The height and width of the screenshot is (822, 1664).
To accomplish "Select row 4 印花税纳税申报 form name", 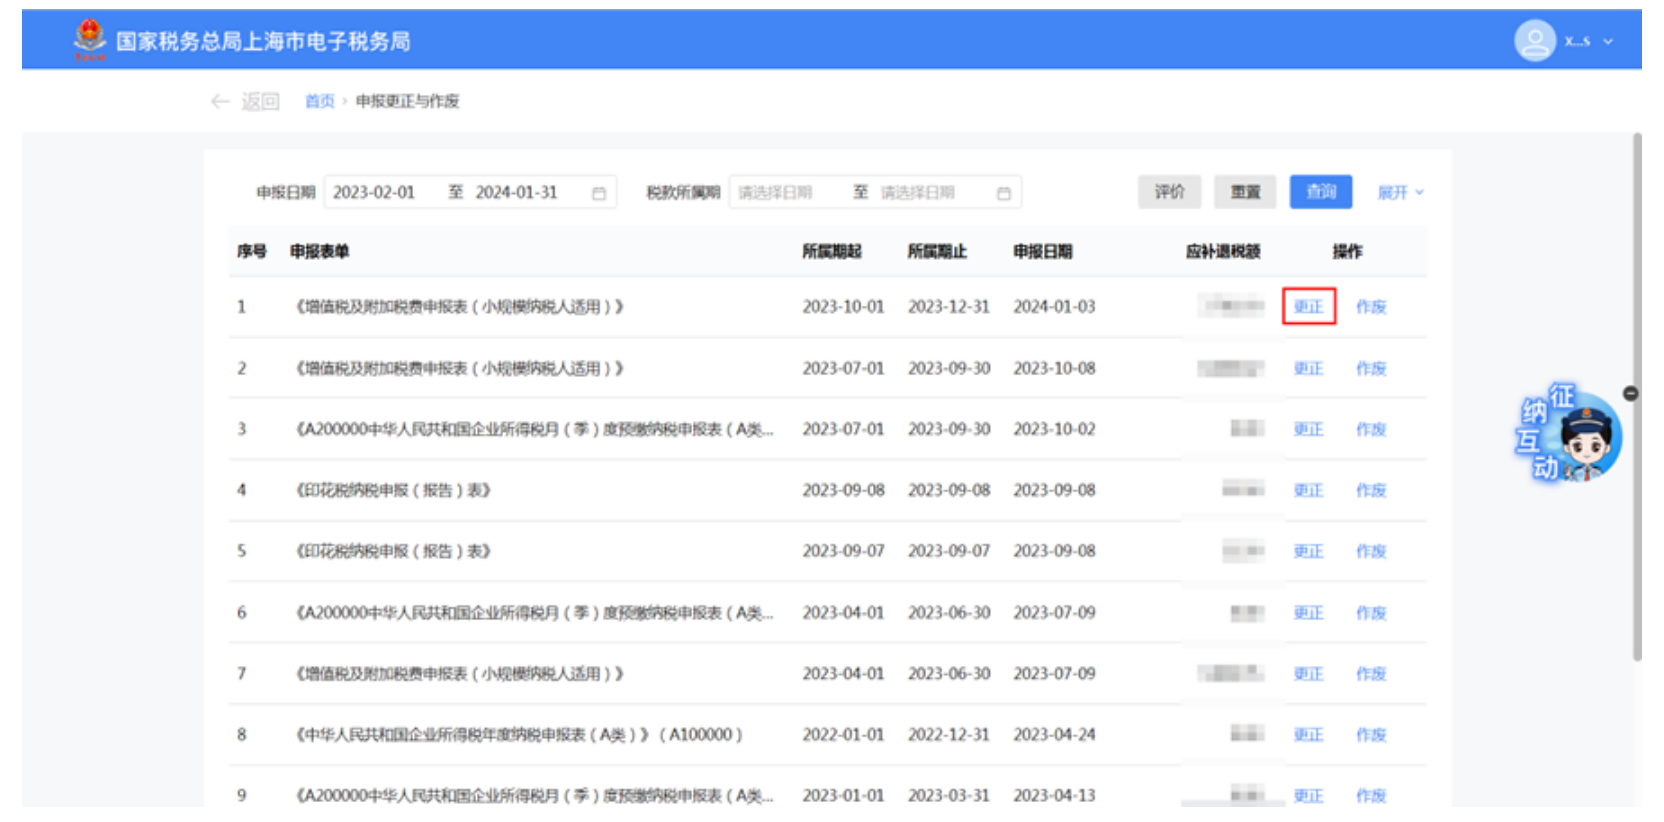I will click(x=392, y=490).
